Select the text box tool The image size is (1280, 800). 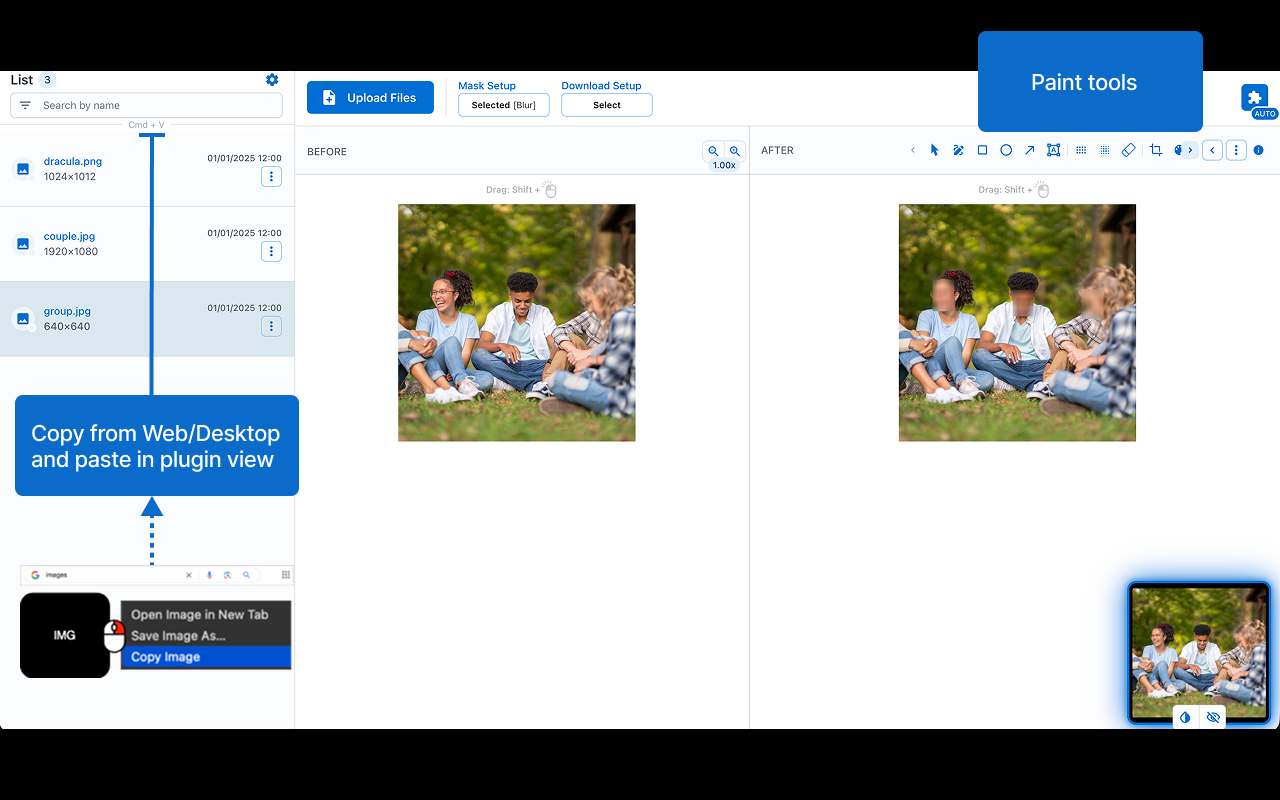click(x=1053, y=150)
